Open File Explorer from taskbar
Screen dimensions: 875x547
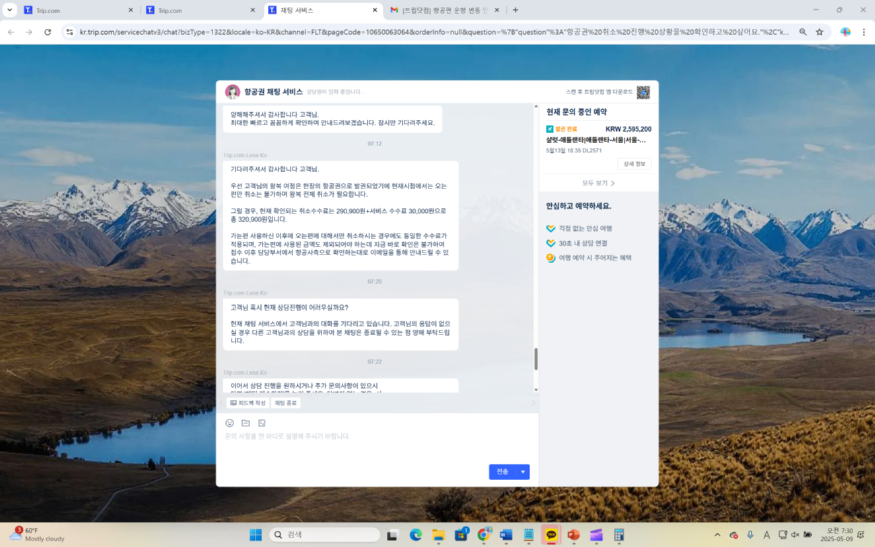pyautogui.click(x=438, y=535)
